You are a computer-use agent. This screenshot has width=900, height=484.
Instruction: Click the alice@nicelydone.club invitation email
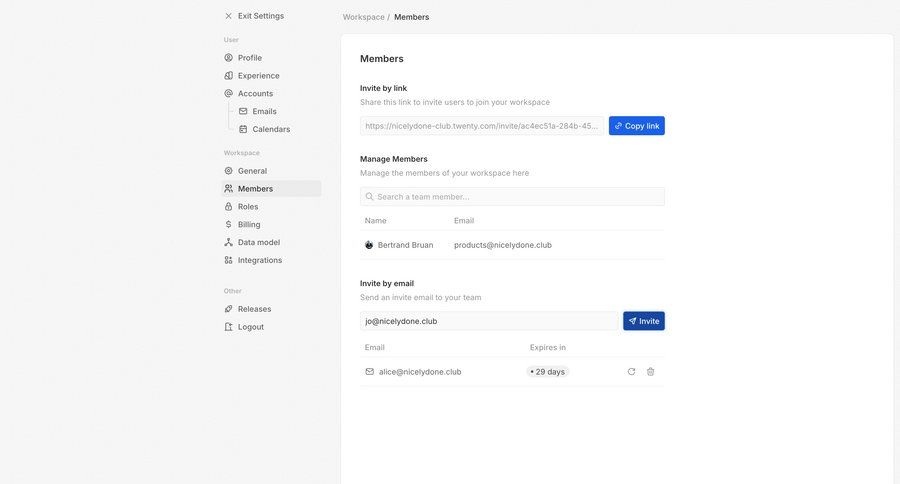420,371
